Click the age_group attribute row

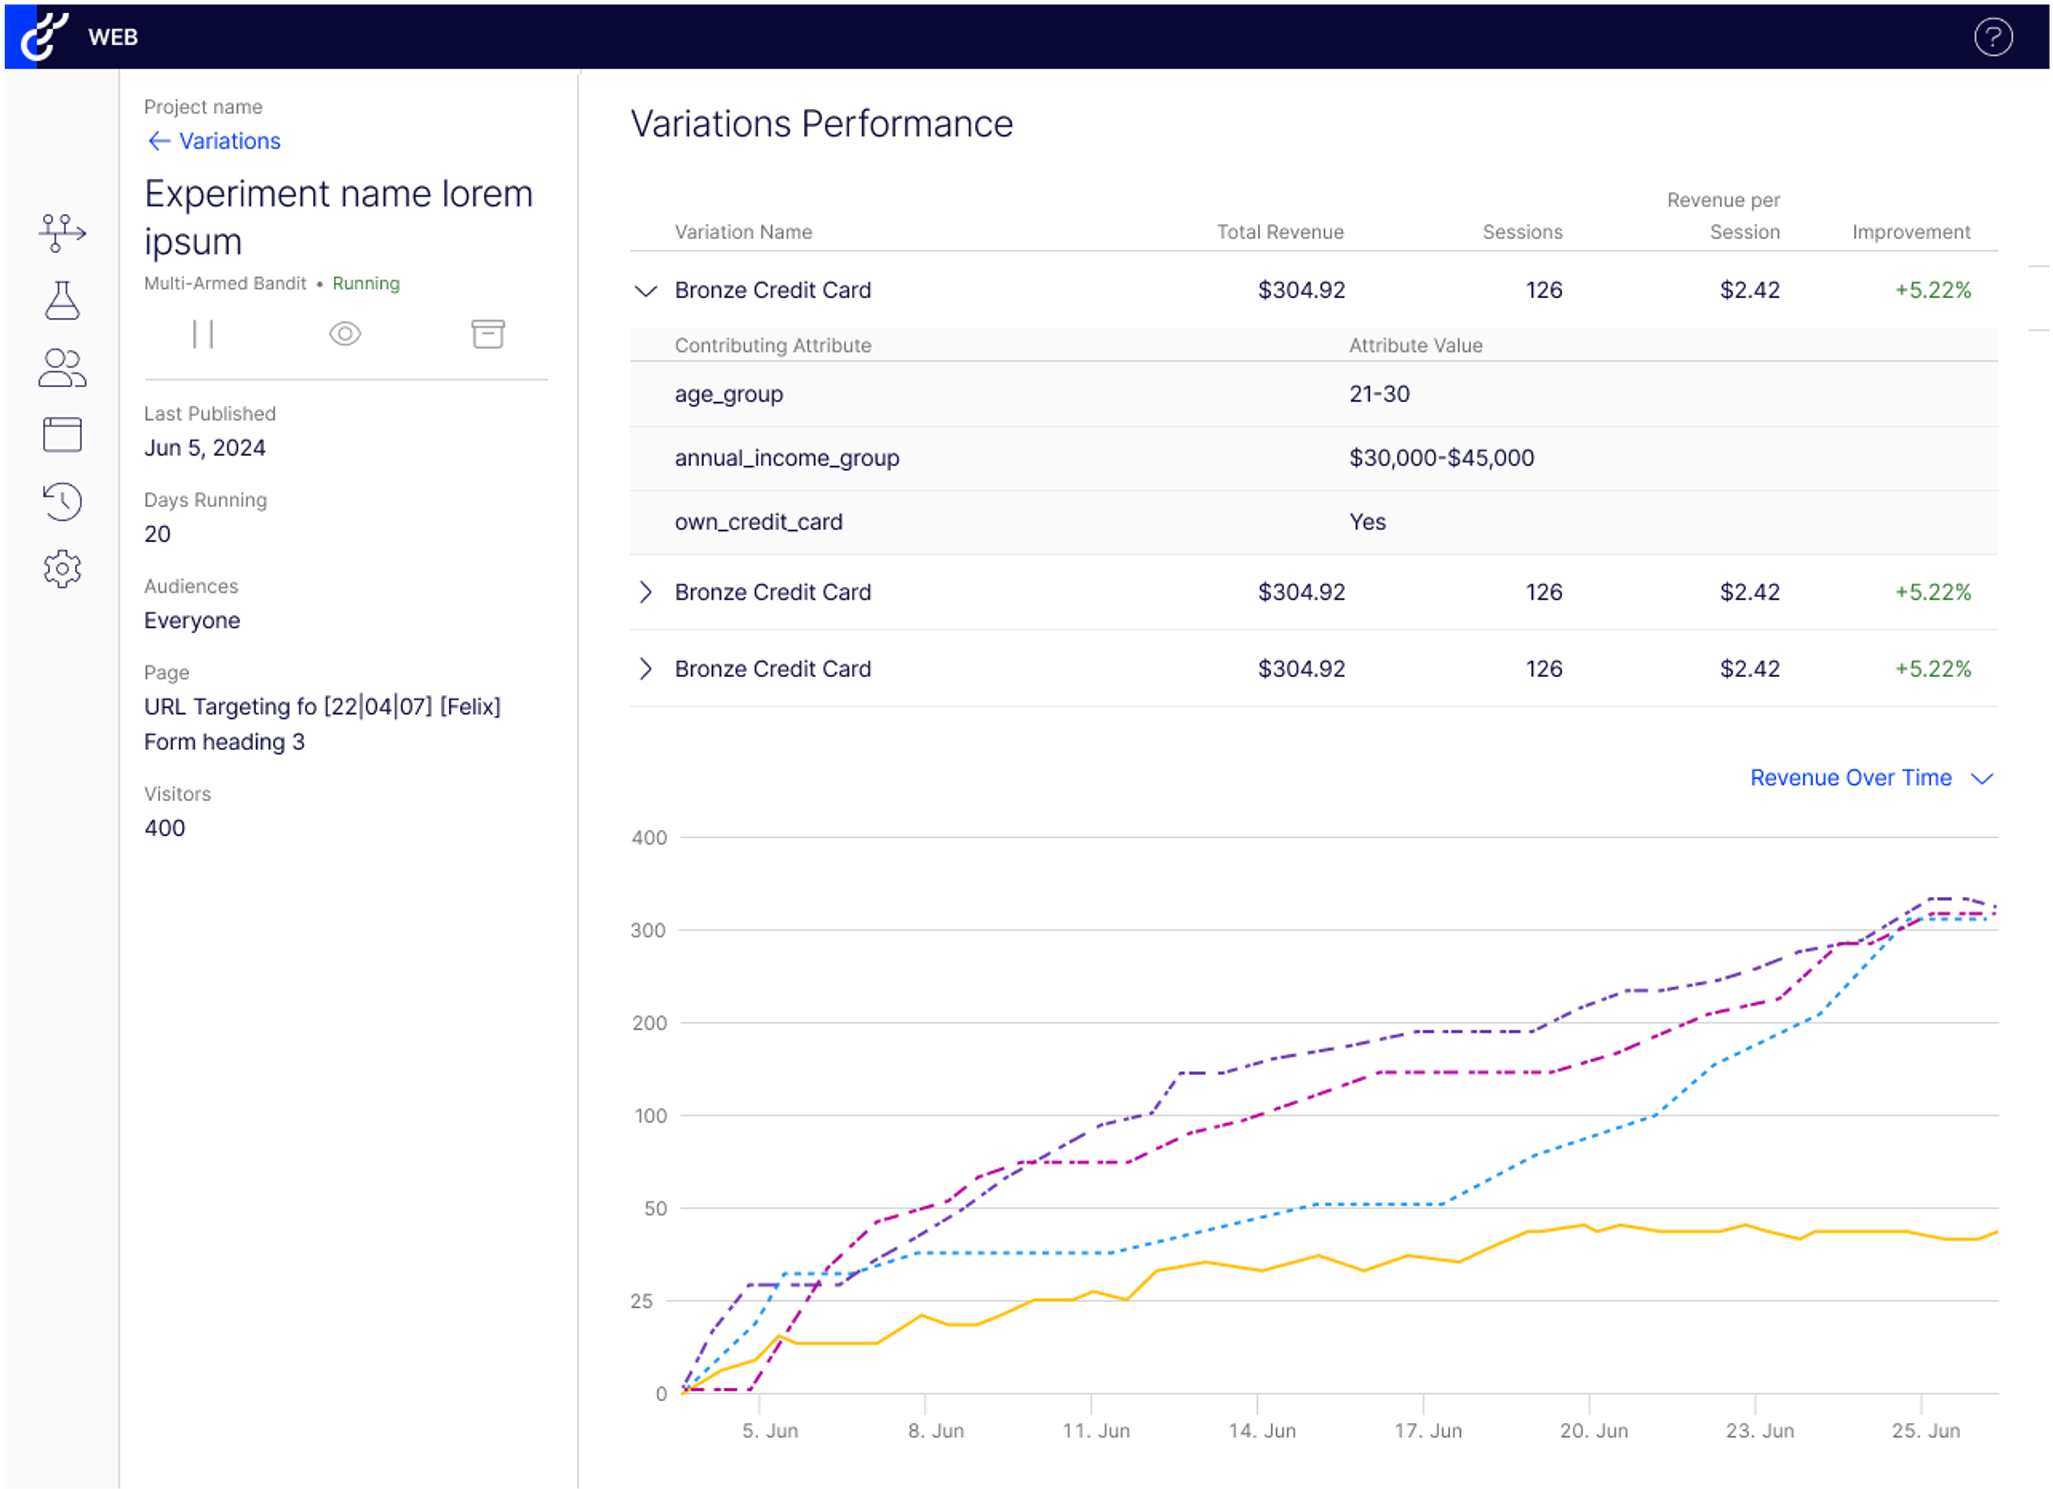pyautogui.click(x=1313, y=394)
